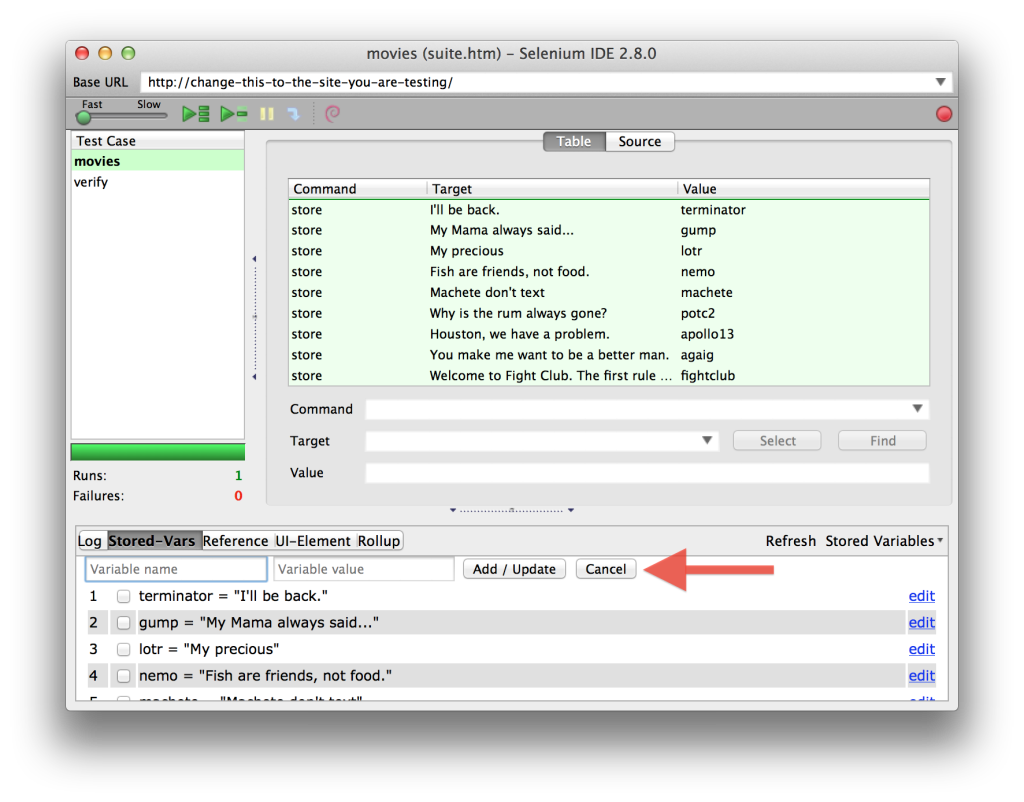Open the UI-Element tab

point(313,541)
